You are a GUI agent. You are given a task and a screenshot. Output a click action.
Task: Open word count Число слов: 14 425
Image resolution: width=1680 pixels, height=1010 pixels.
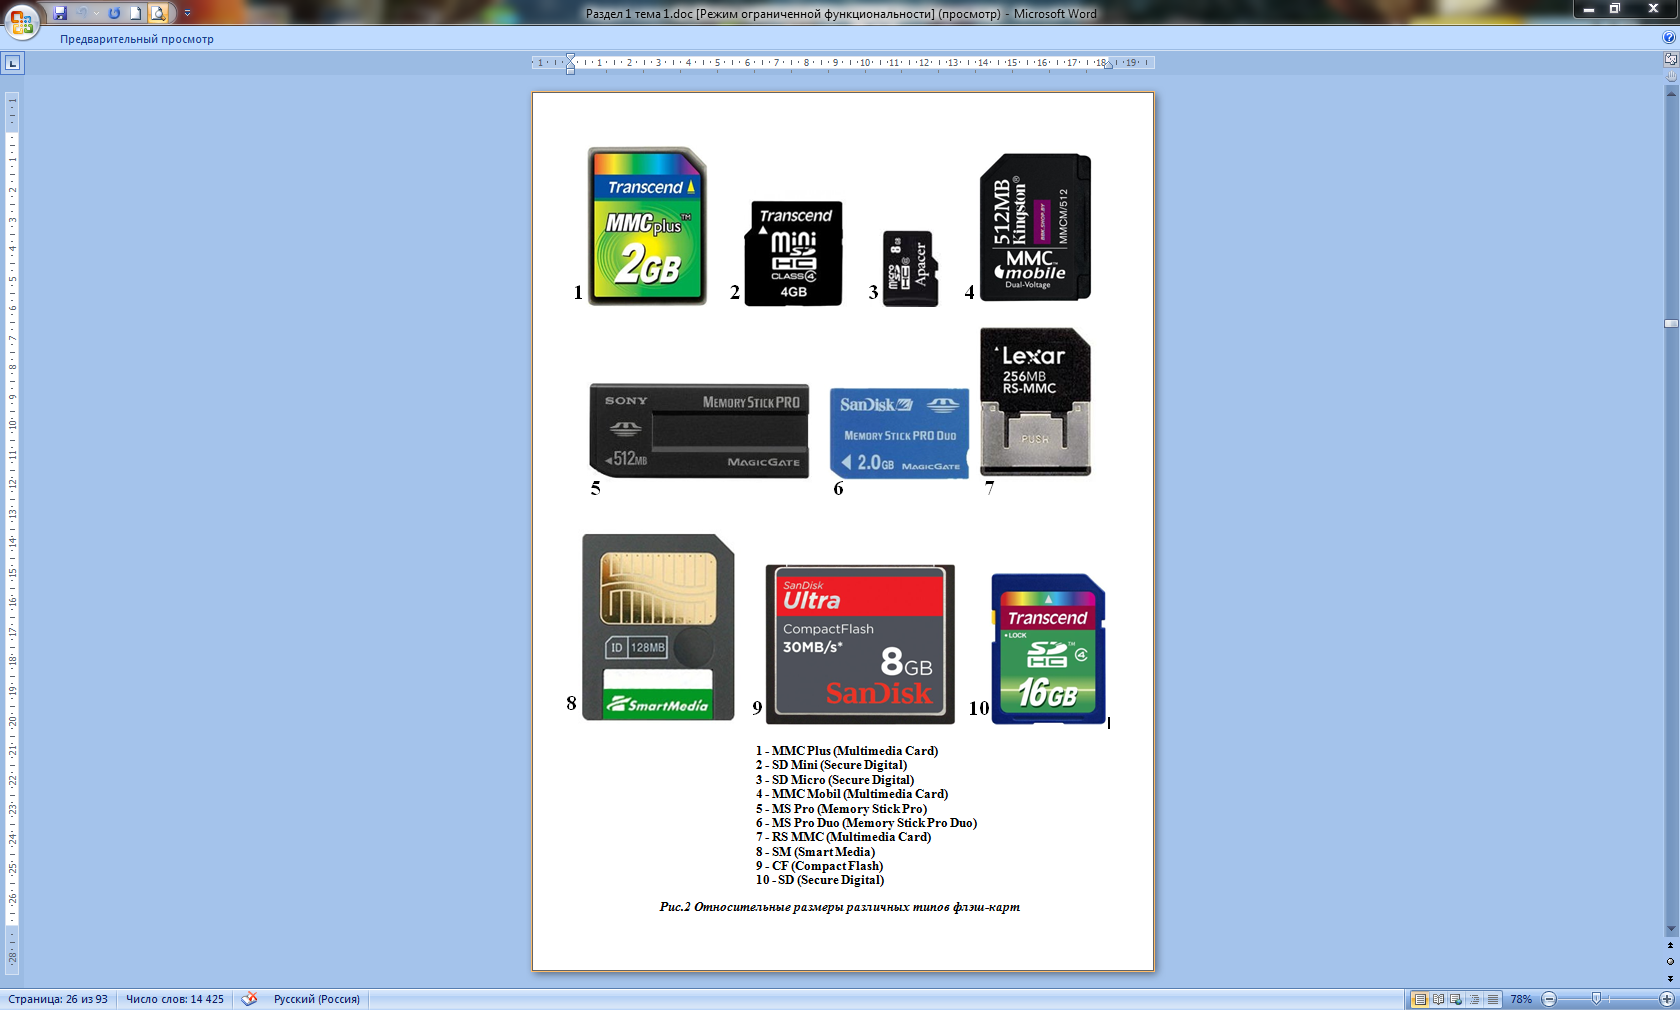(x=175, y=999)
